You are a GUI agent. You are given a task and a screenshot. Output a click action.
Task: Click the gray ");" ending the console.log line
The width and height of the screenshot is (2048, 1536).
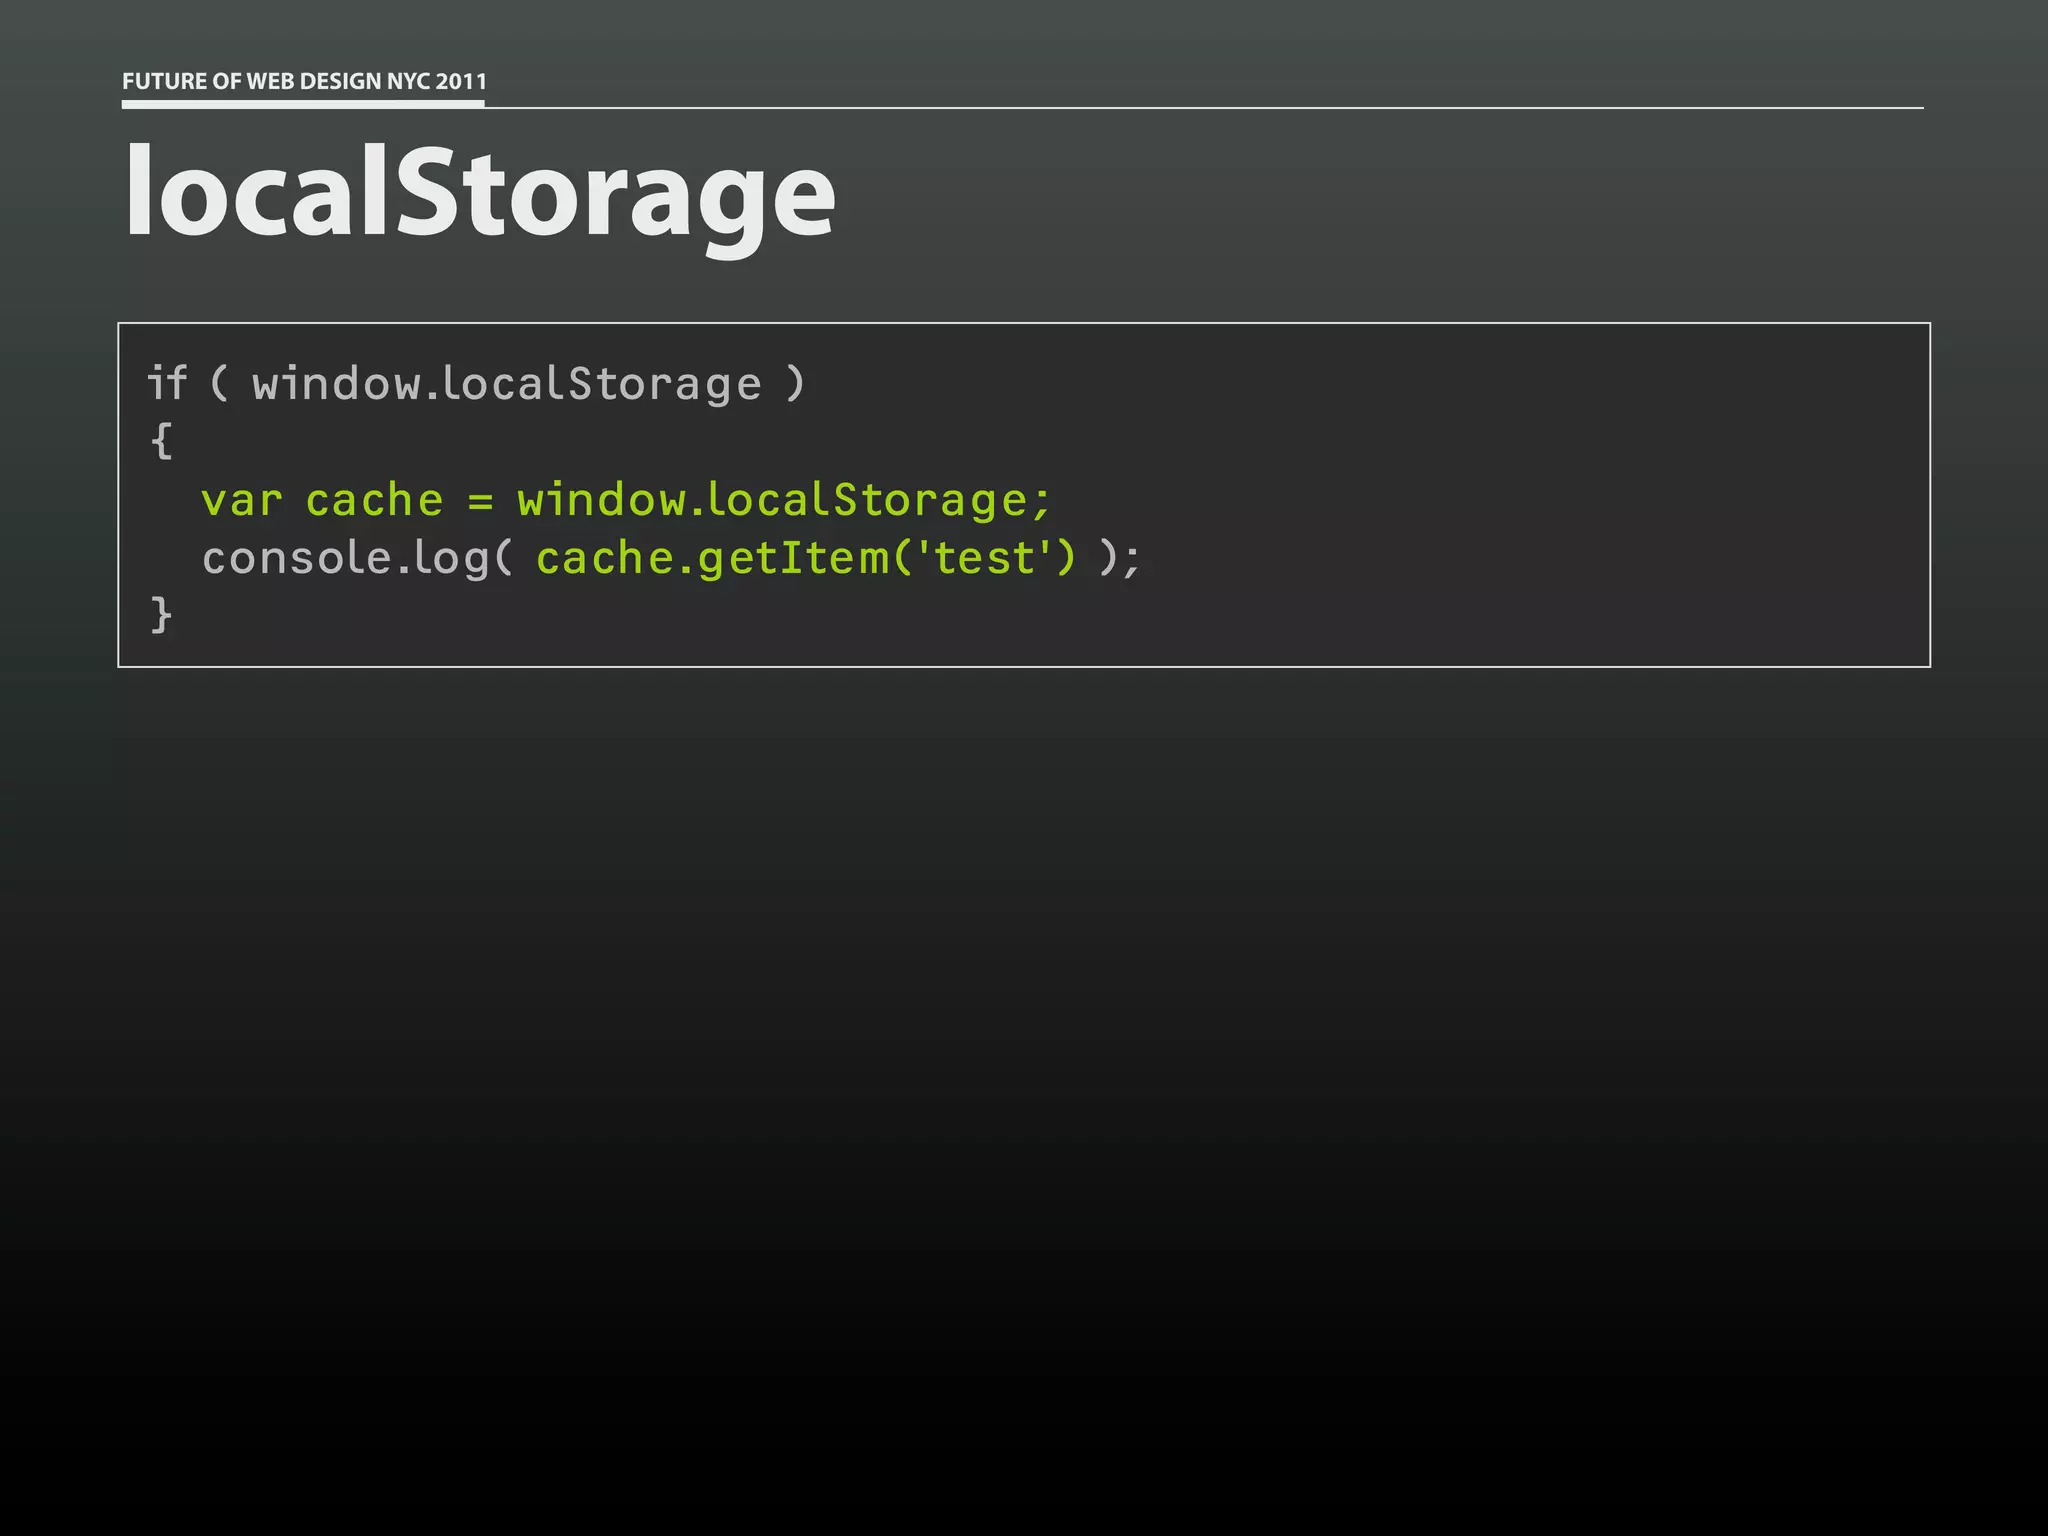pos(1119,558)
